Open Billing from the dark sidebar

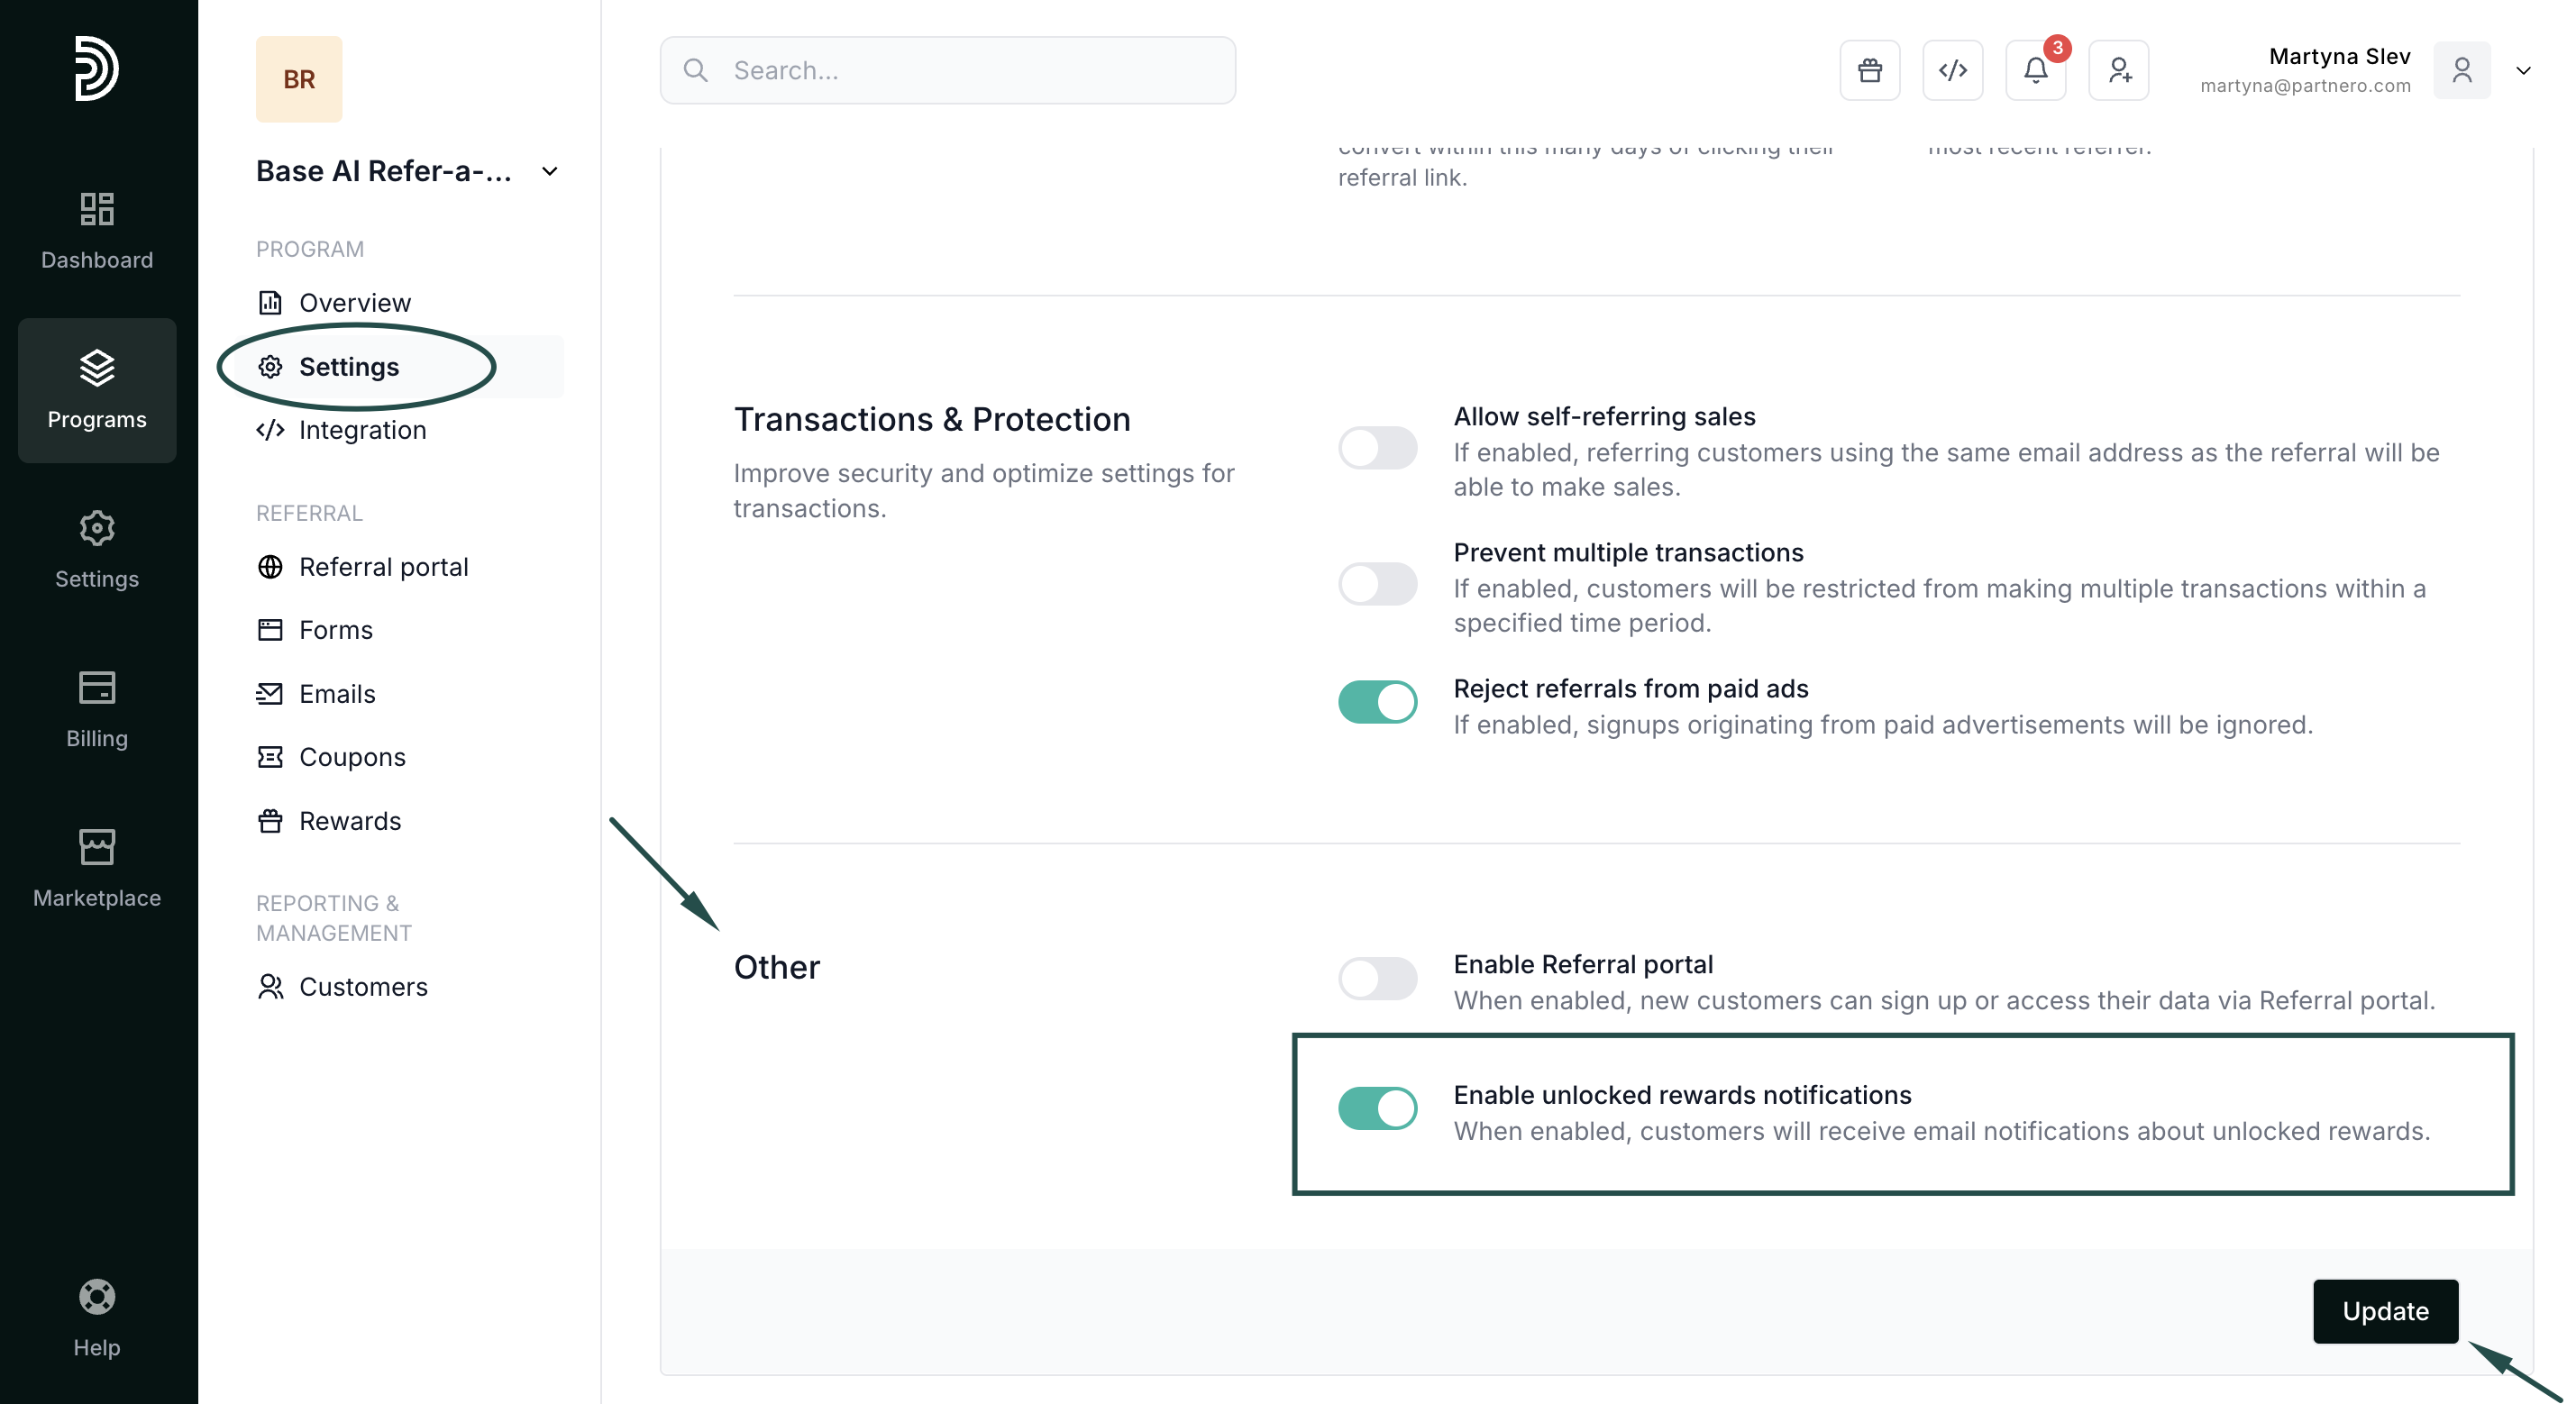[x=97, y=709]
